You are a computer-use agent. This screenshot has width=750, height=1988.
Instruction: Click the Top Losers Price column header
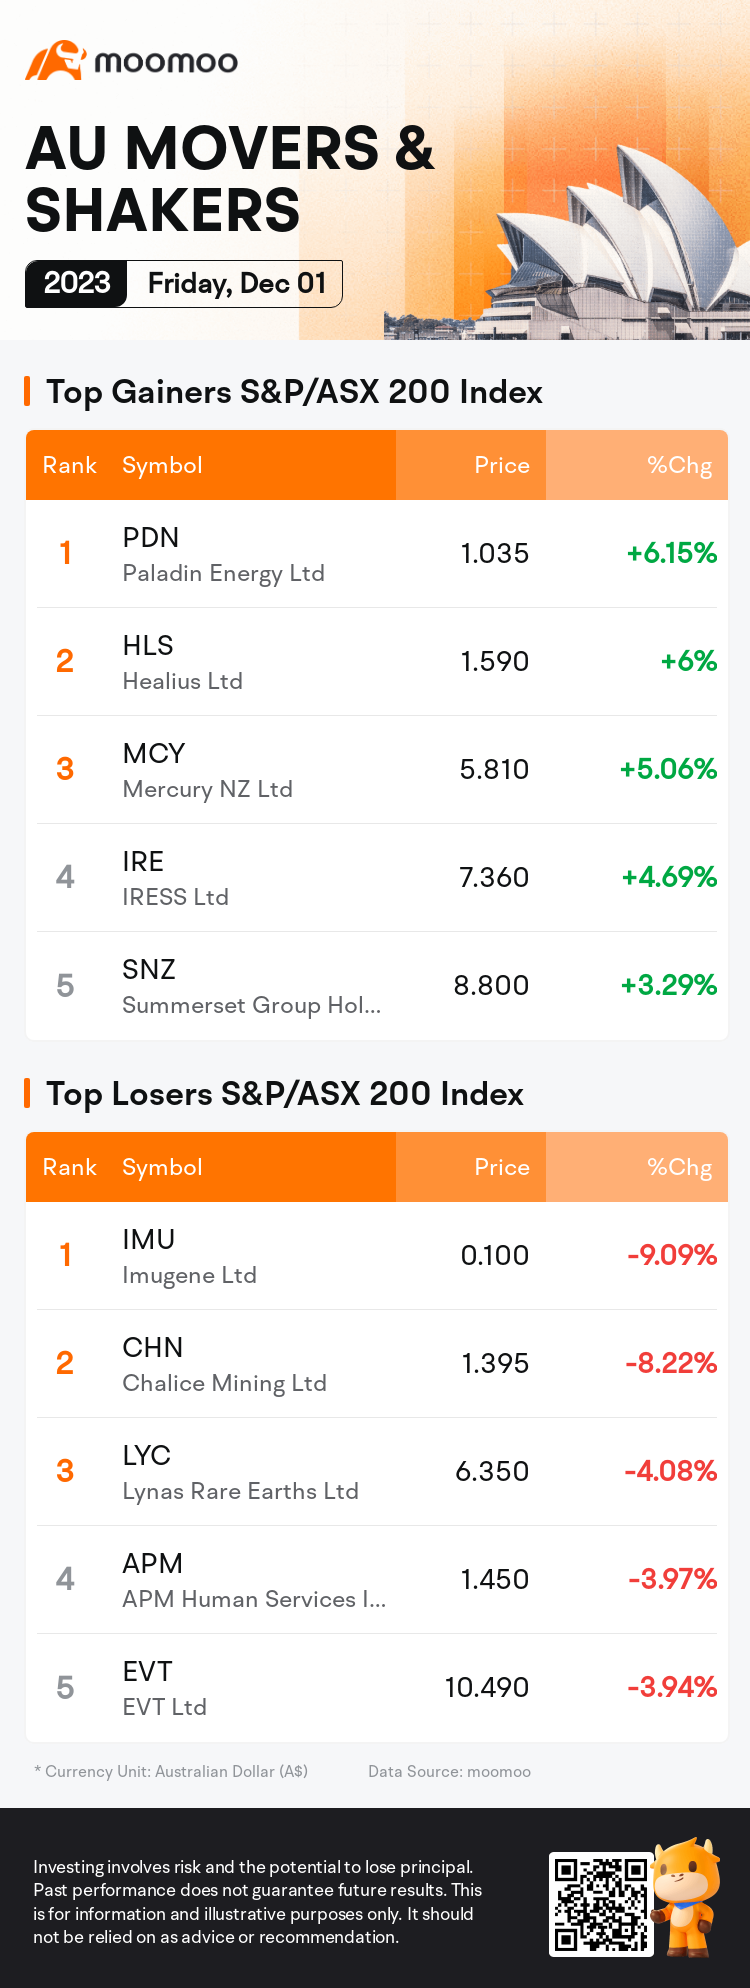[x=502, y=1168]
